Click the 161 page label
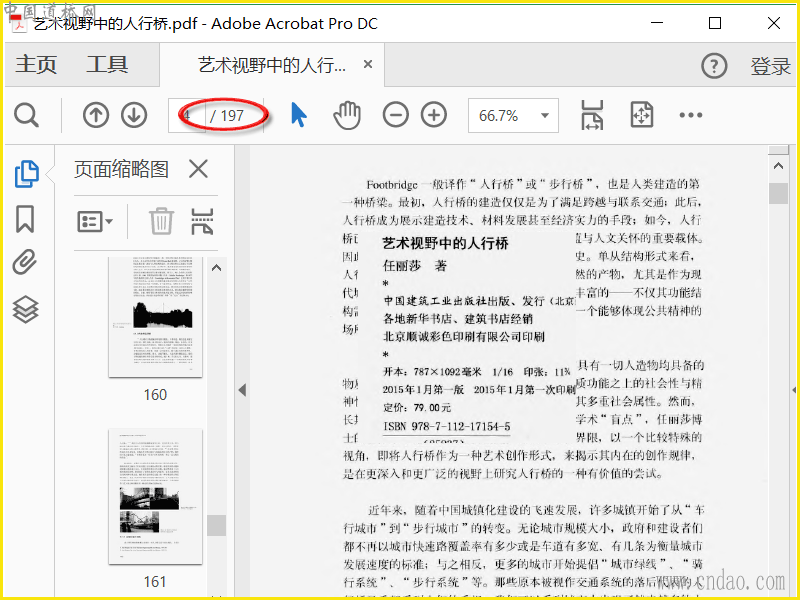800x600 pixels. pos(155,582)
